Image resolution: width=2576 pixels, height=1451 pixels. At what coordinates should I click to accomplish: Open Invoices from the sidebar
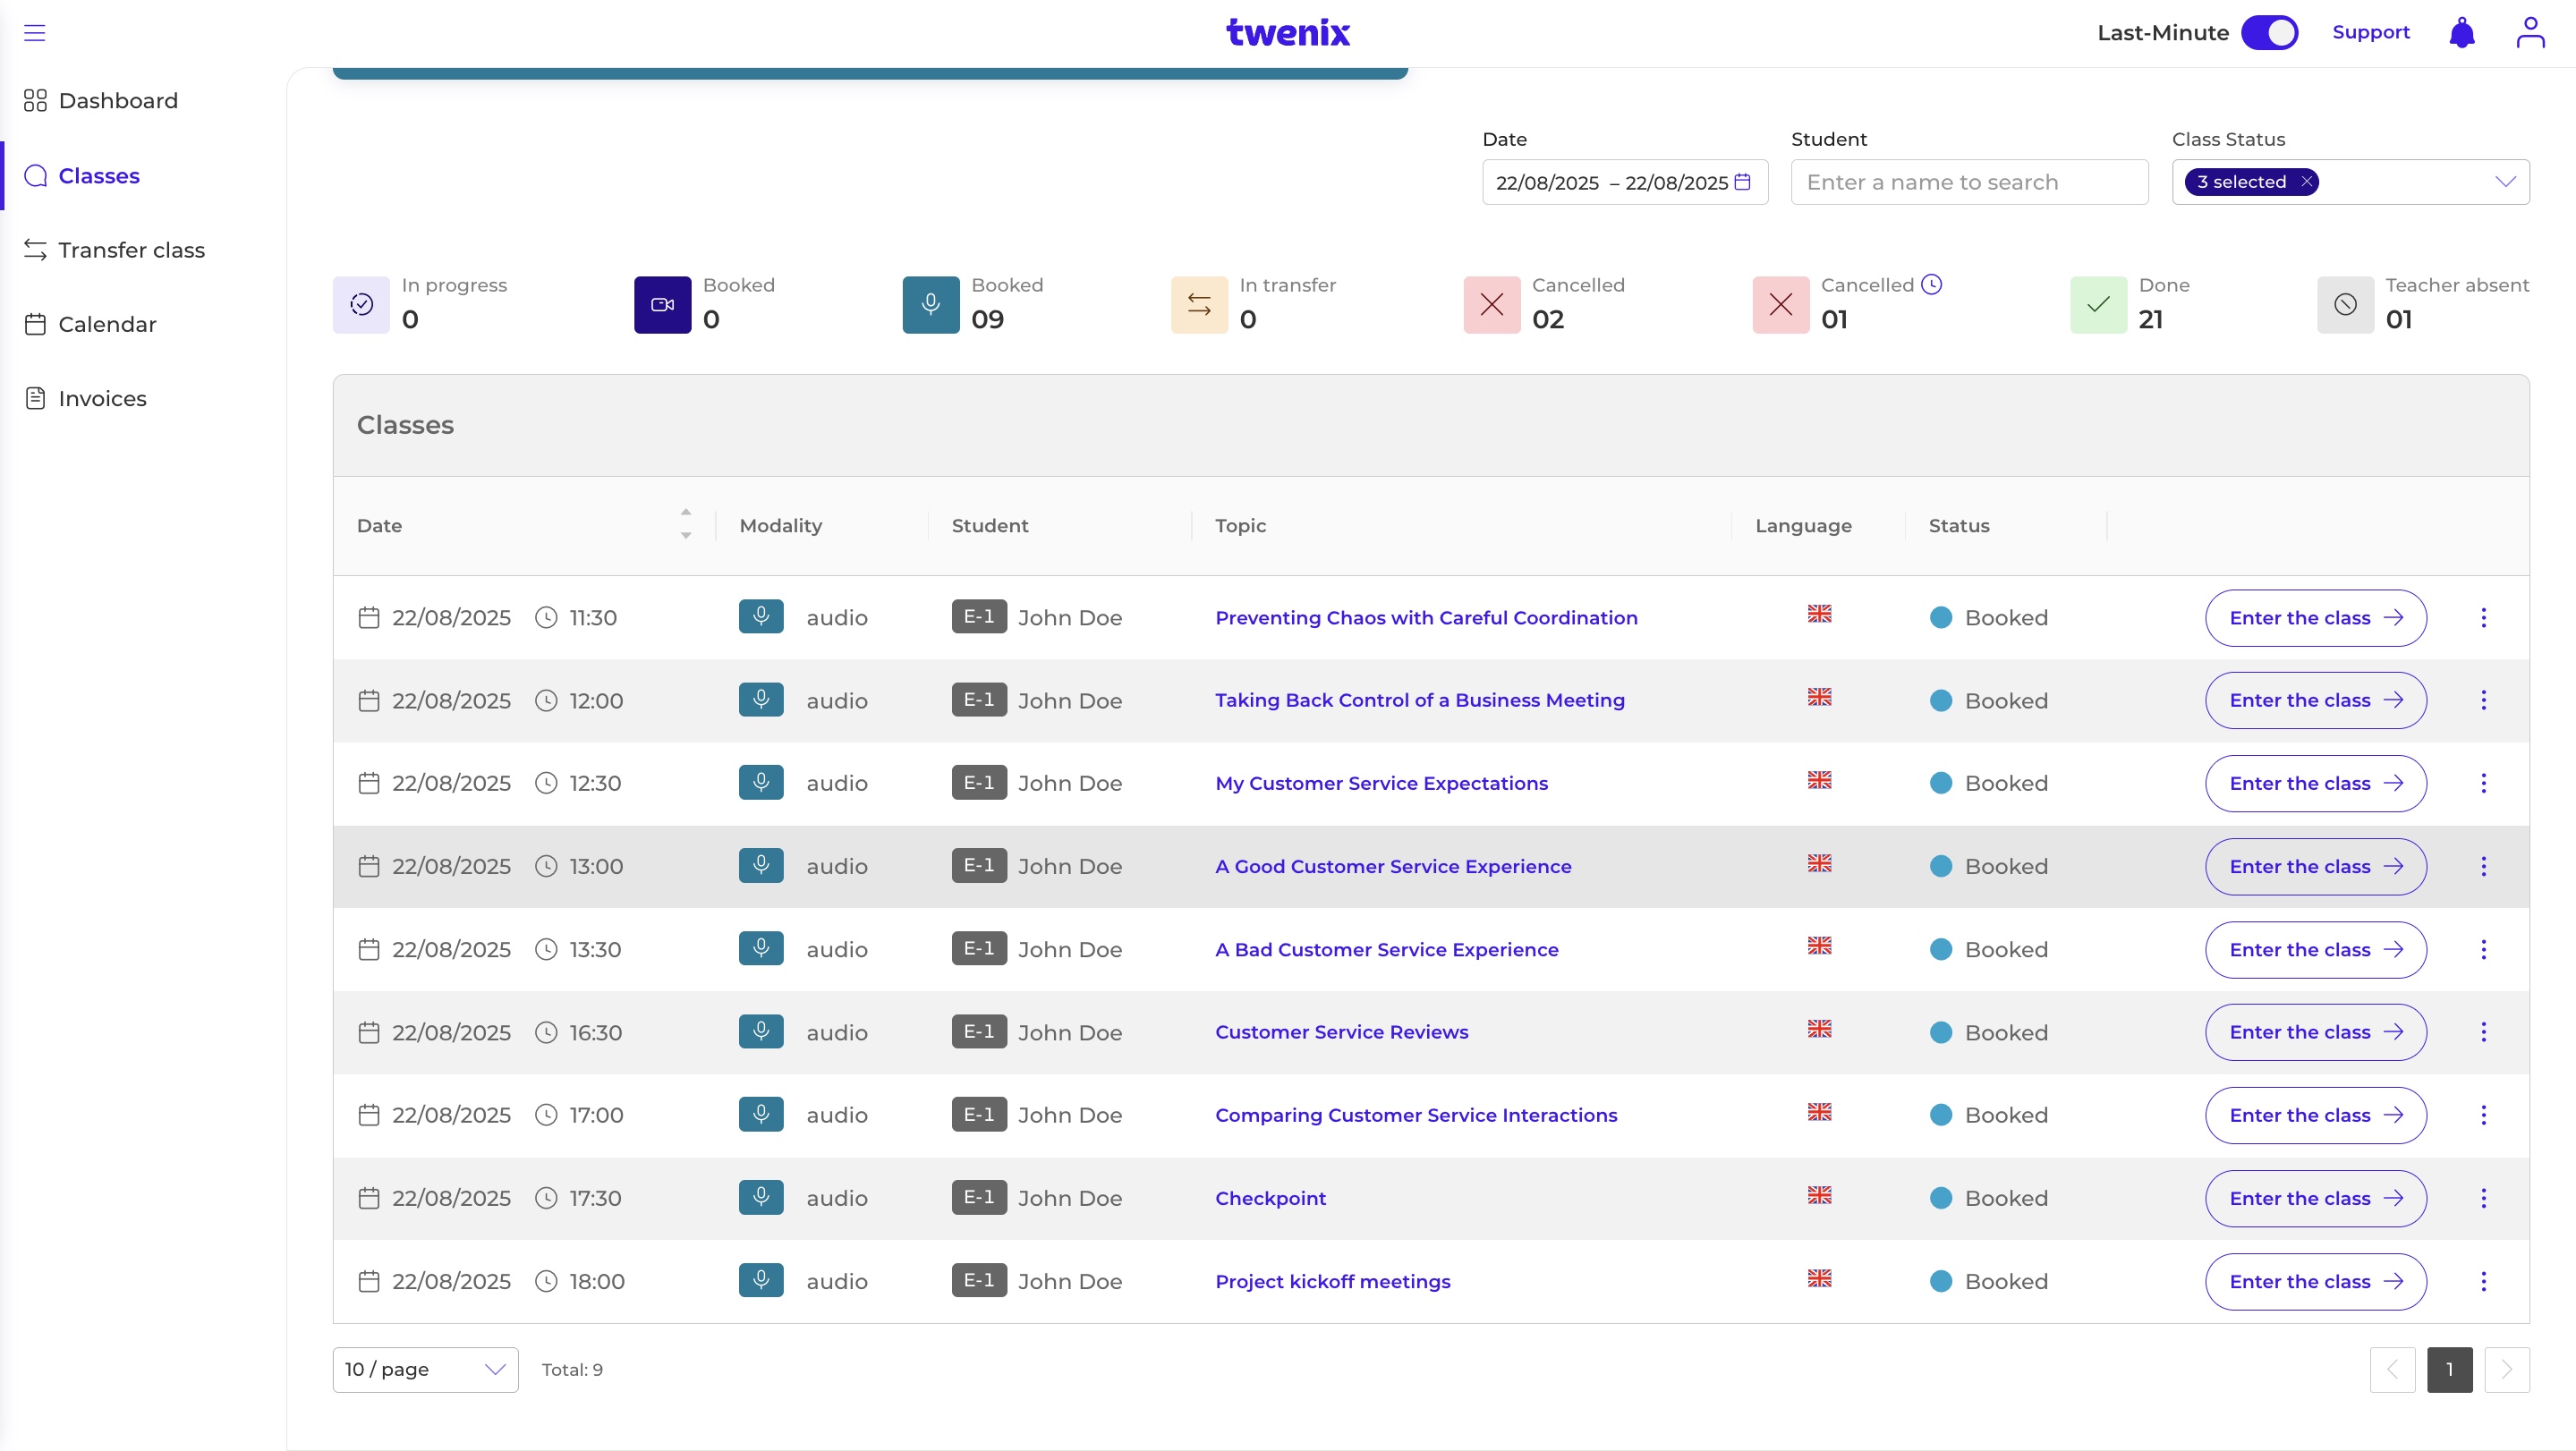pos(102,399)
